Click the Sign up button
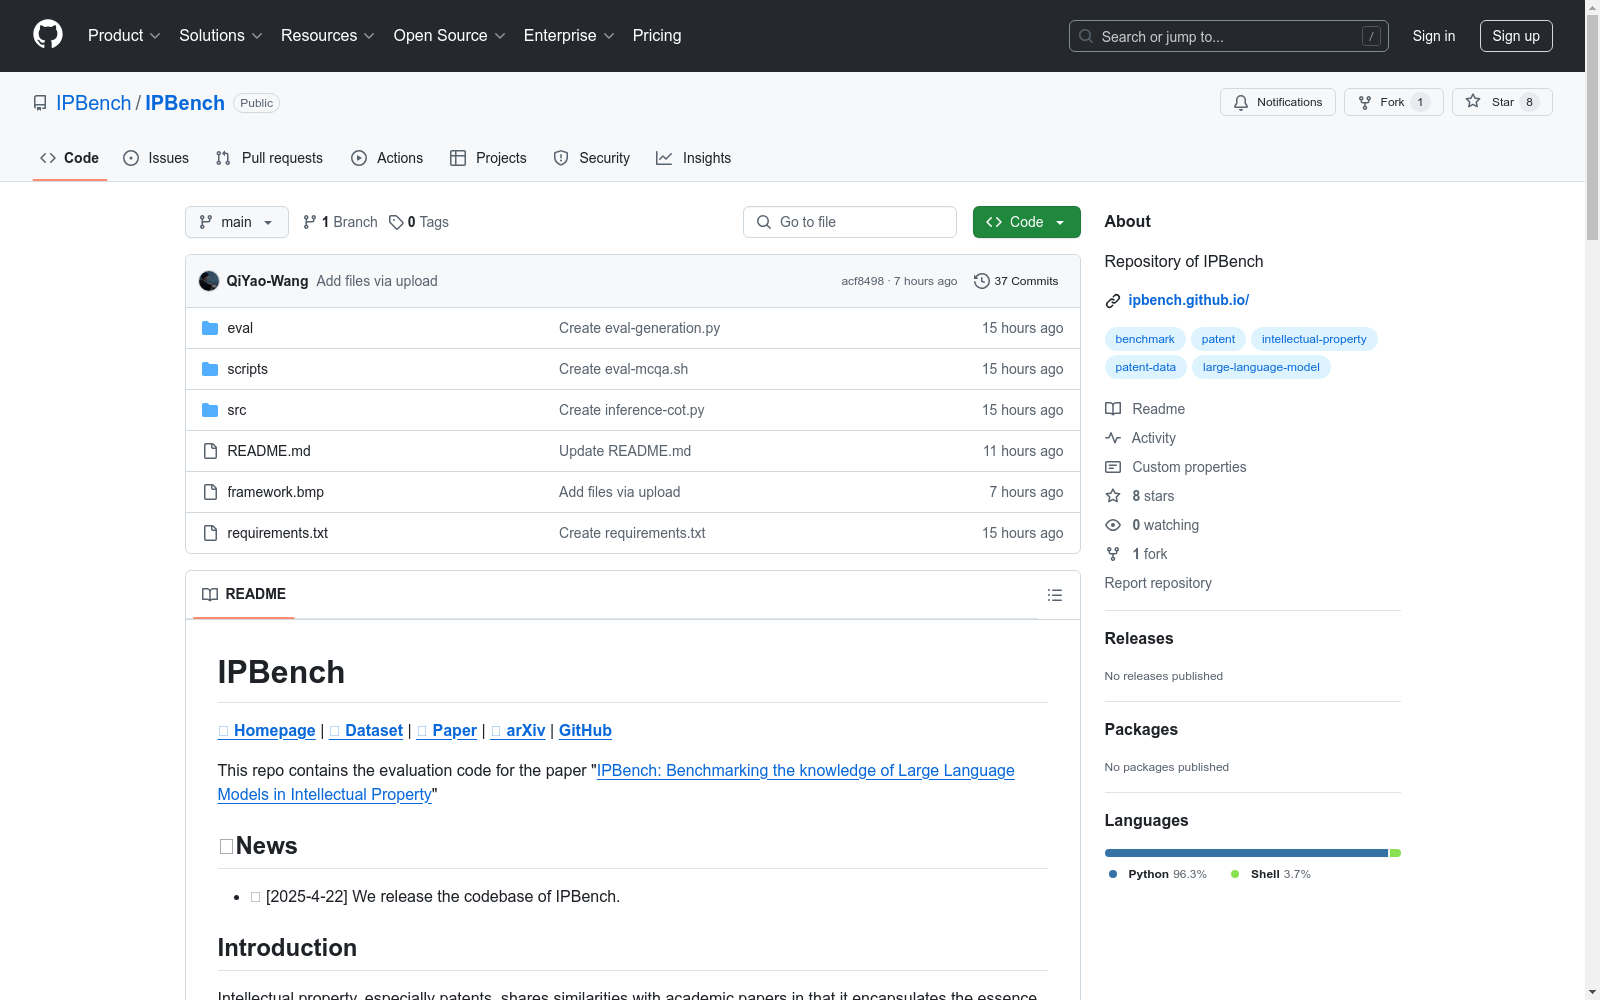Viewport: 1600px width, 1000px height. click(1516, 36)
